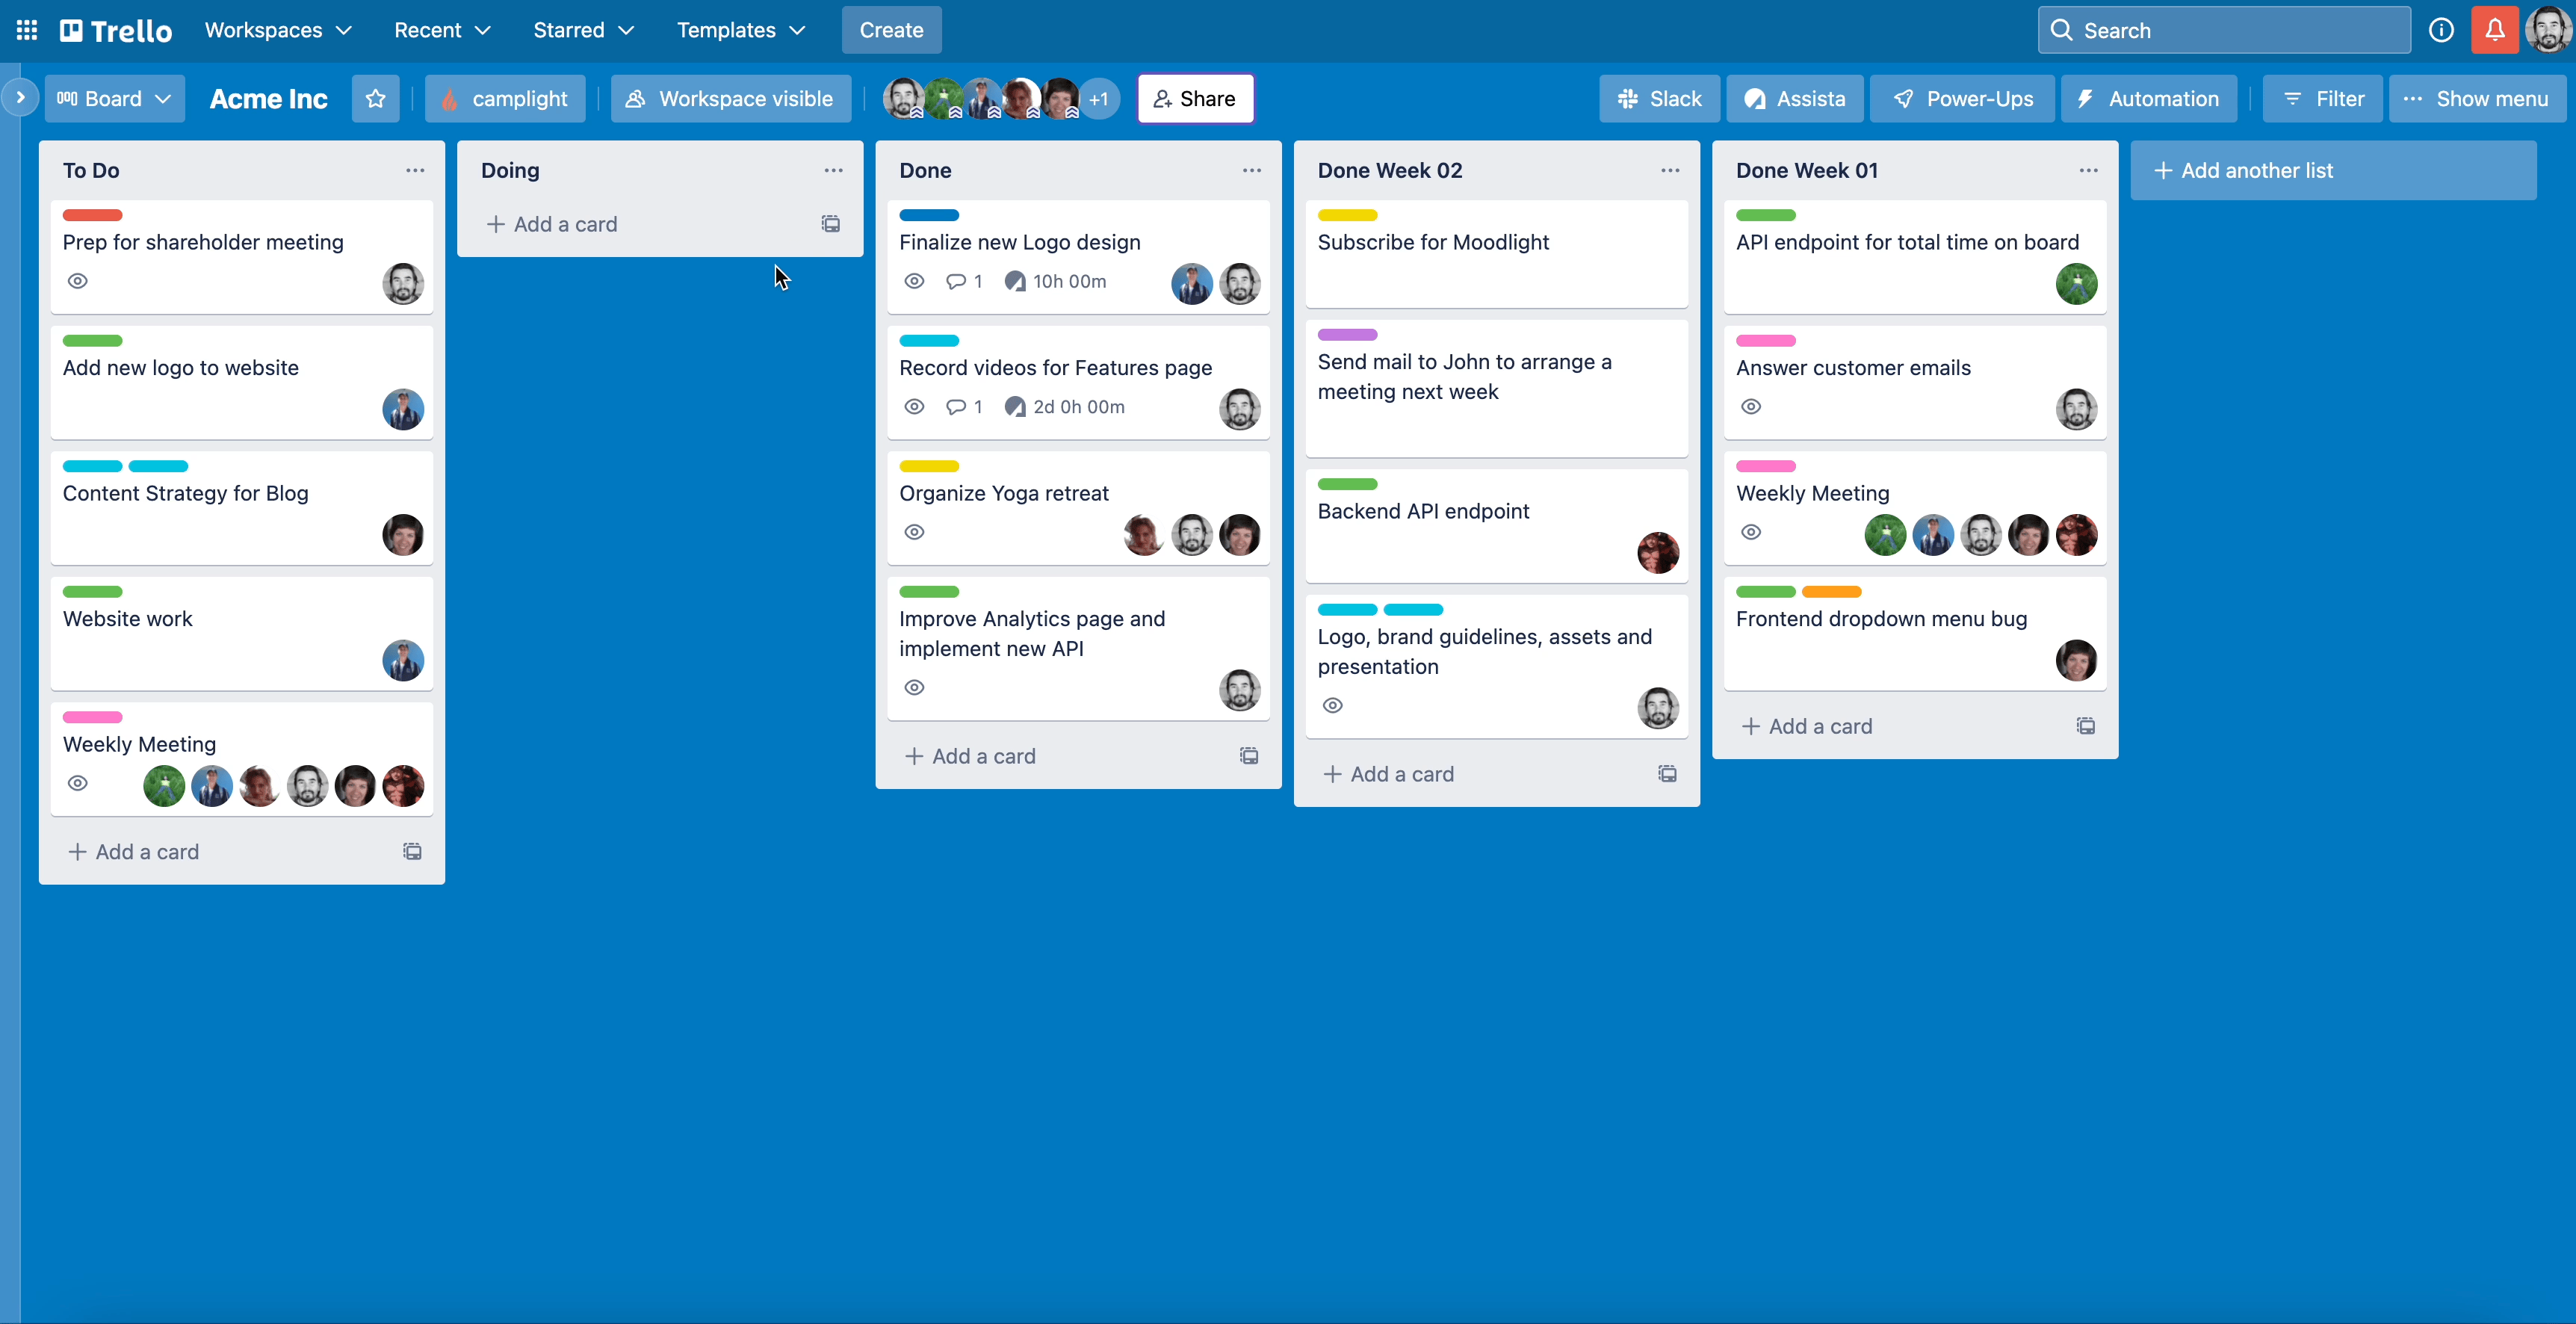
Task: Expand the Done list overflow menu
Action: 1253,169
